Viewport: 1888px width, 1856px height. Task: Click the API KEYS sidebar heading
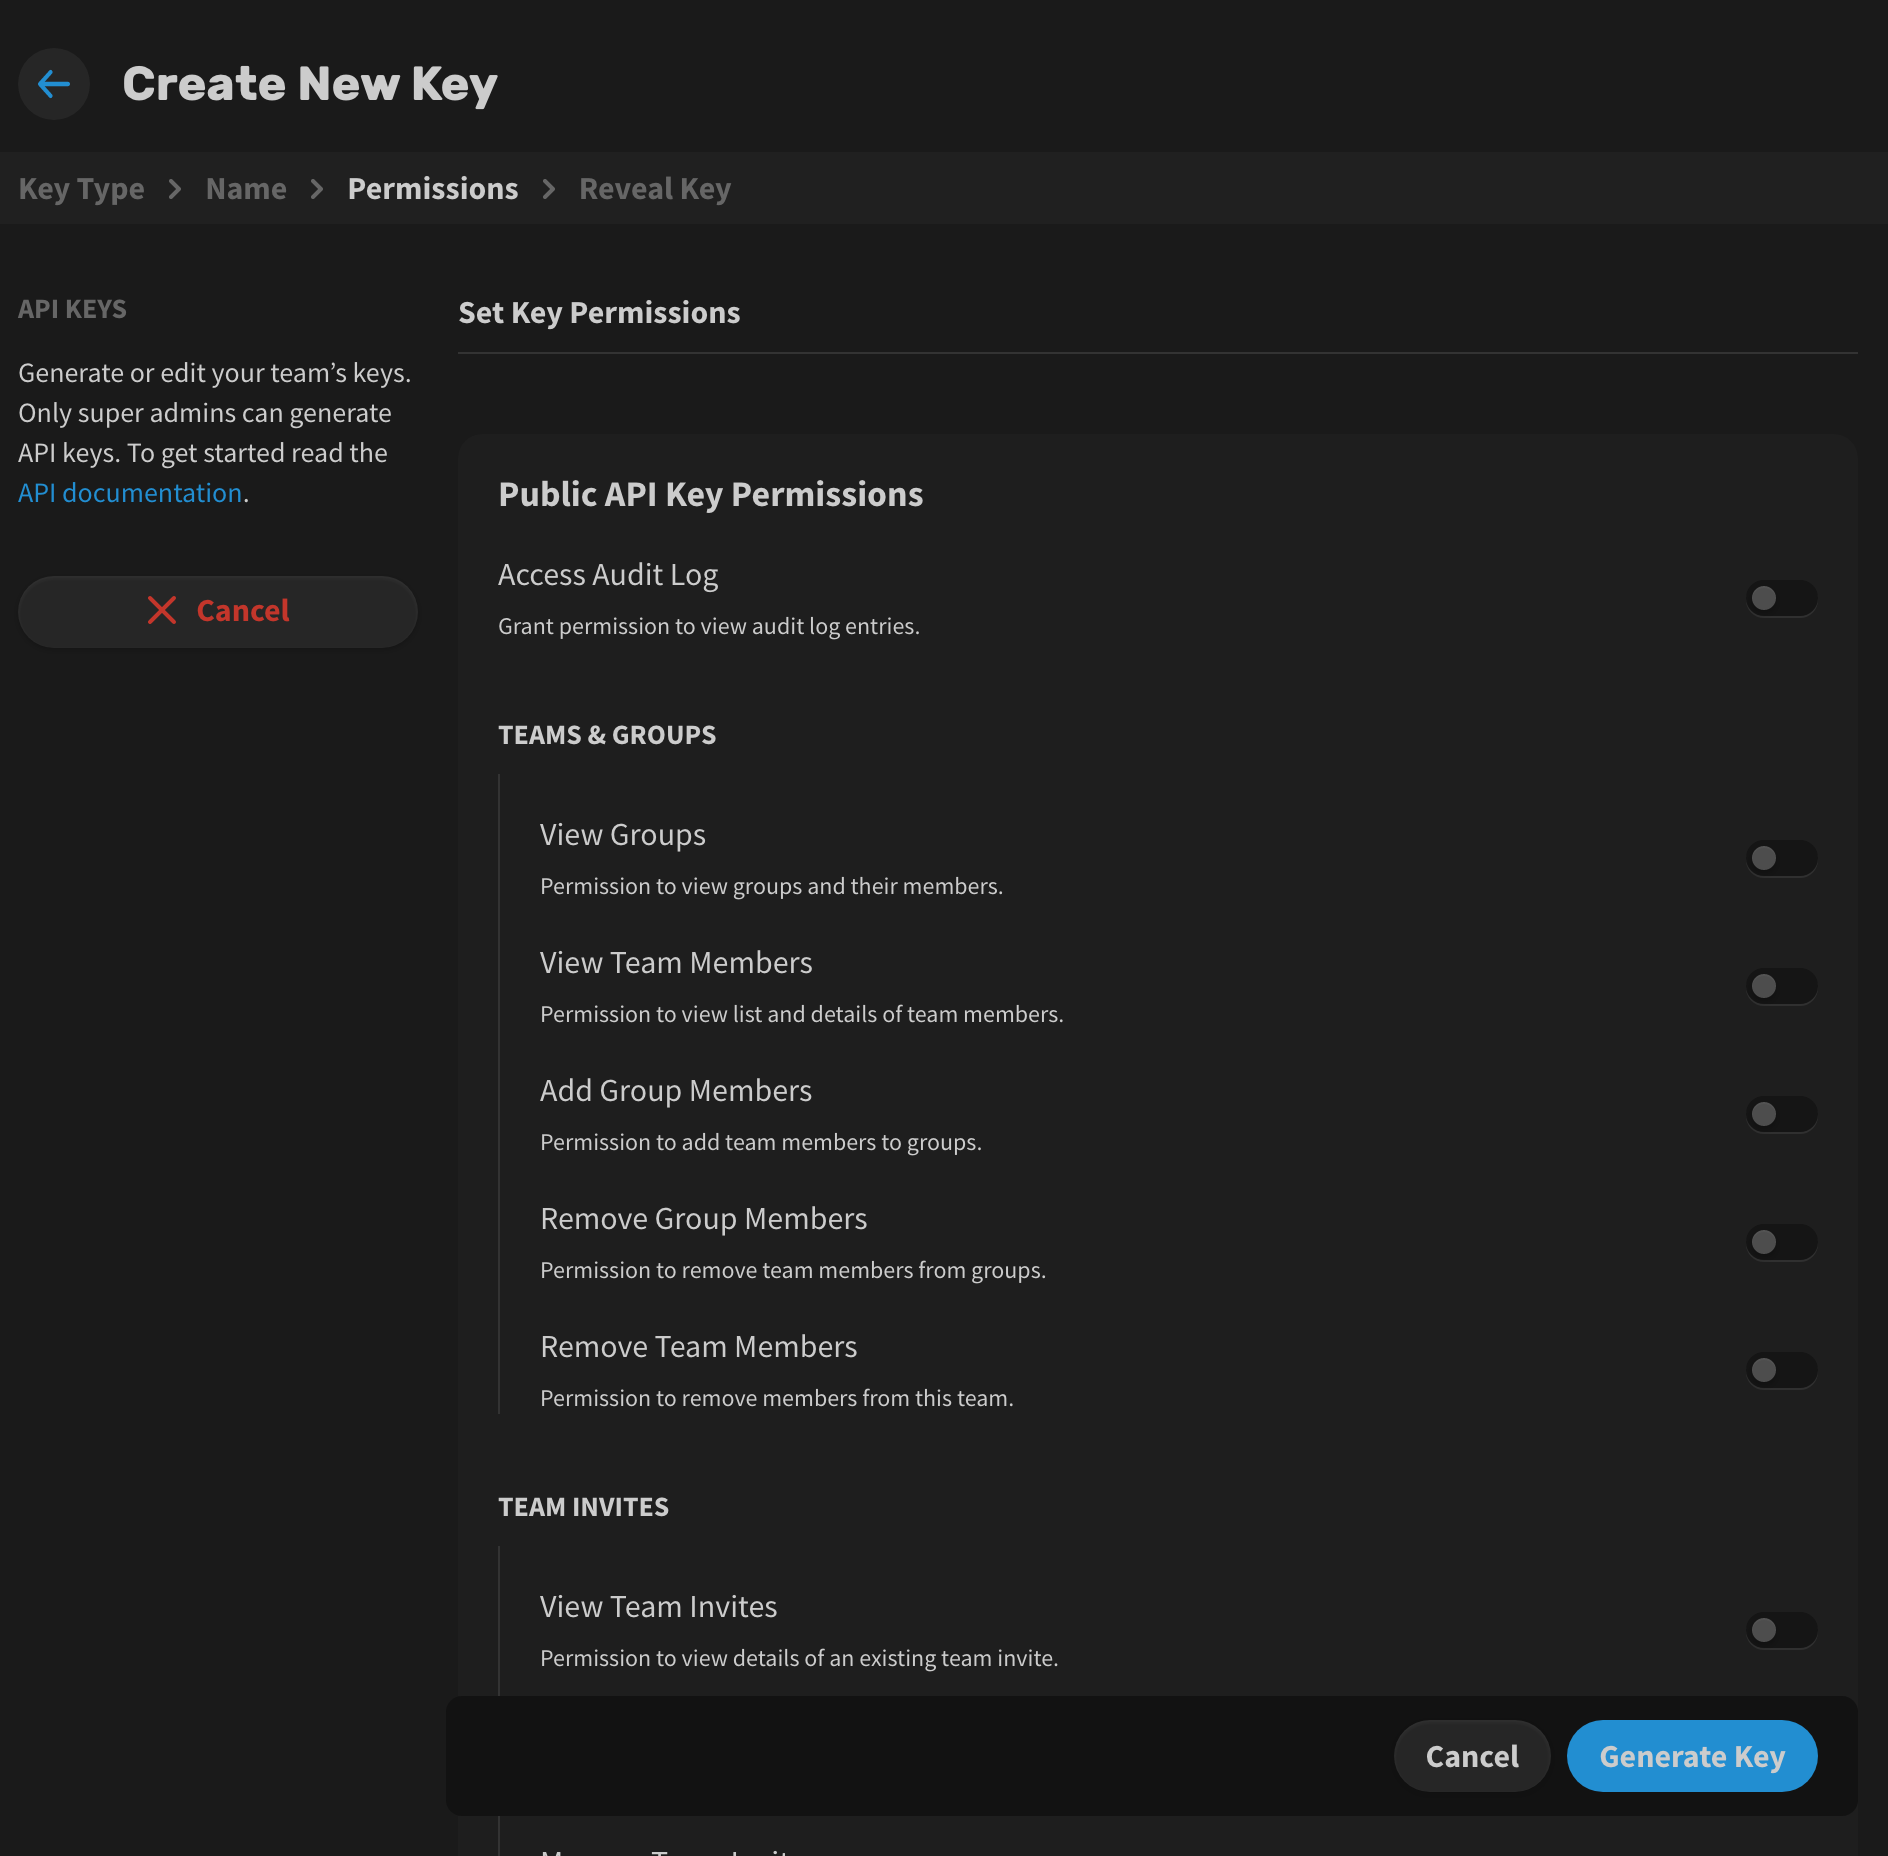[x=72, y=309]
